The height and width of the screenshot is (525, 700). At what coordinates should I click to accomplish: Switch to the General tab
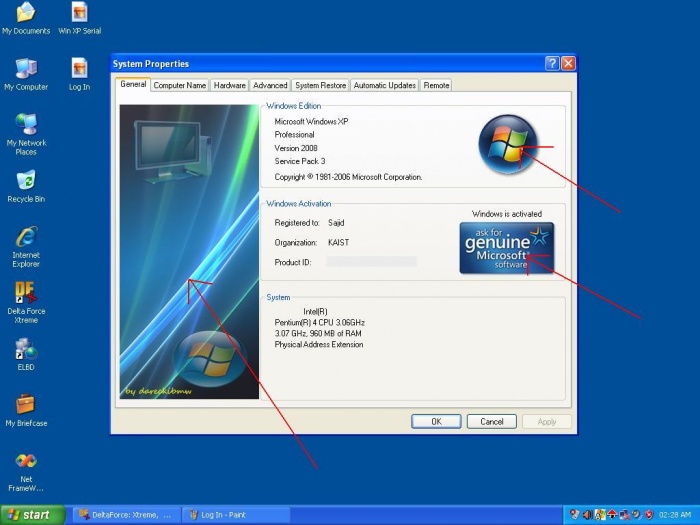point(133,84)
